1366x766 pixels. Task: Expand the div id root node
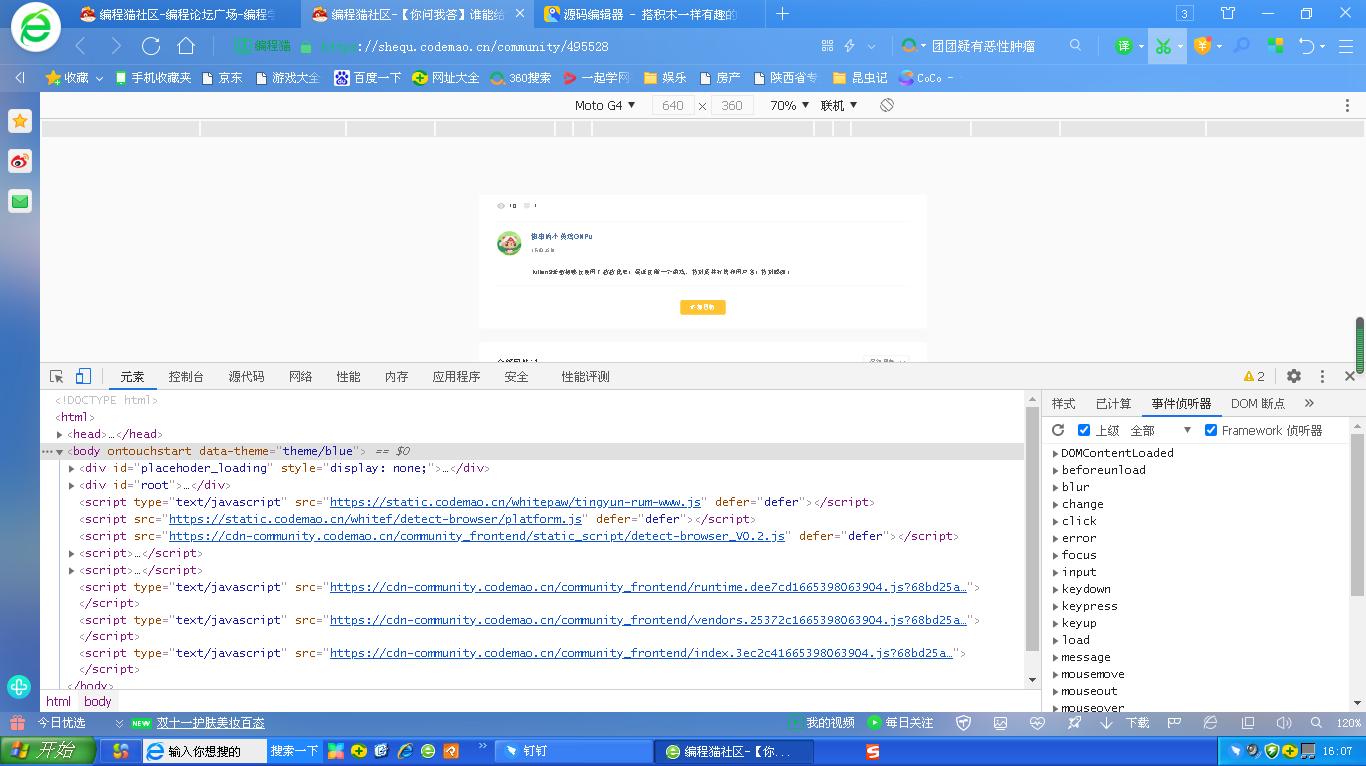point(72,485)
